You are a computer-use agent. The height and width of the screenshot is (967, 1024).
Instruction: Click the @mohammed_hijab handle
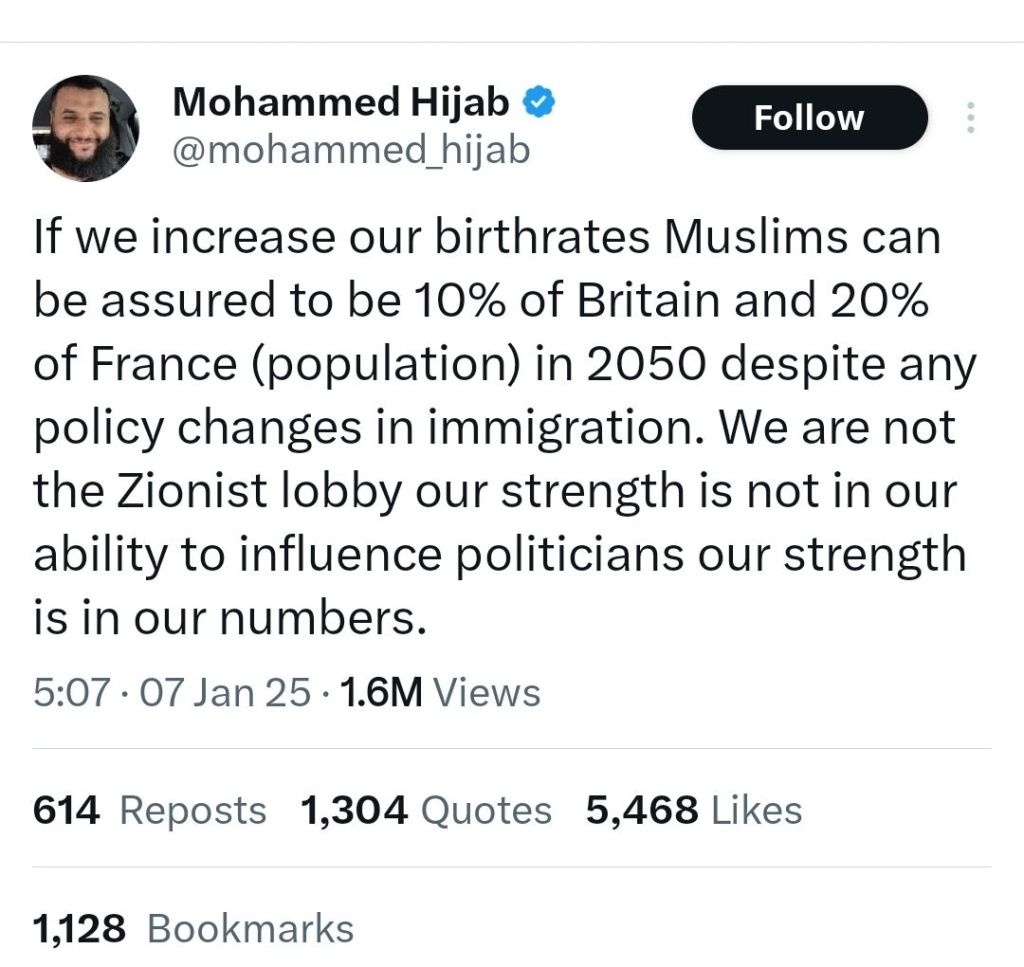point(351,150)
